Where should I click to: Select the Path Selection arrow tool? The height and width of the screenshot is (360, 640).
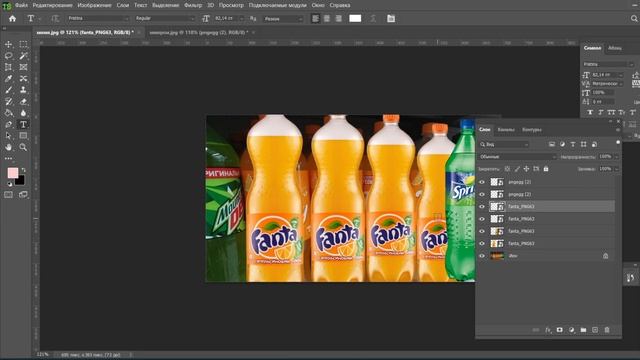pos(9,136)
